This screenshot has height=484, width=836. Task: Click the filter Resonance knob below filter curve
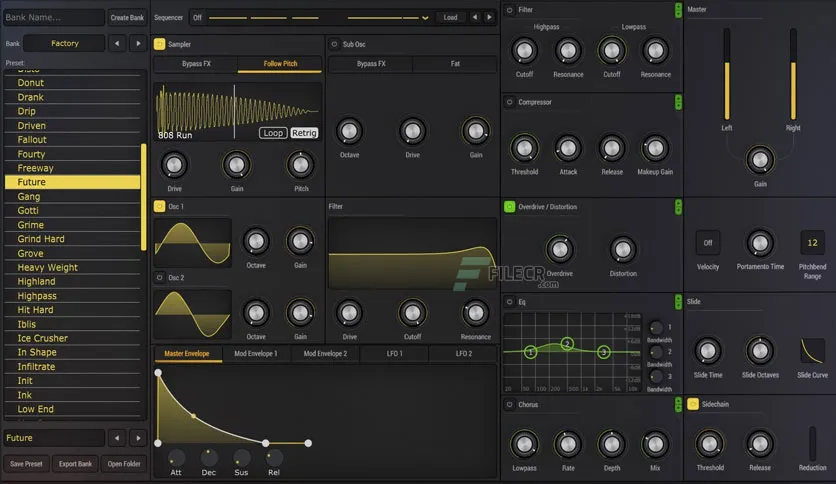pyautogui.click(x=475, y=313)
